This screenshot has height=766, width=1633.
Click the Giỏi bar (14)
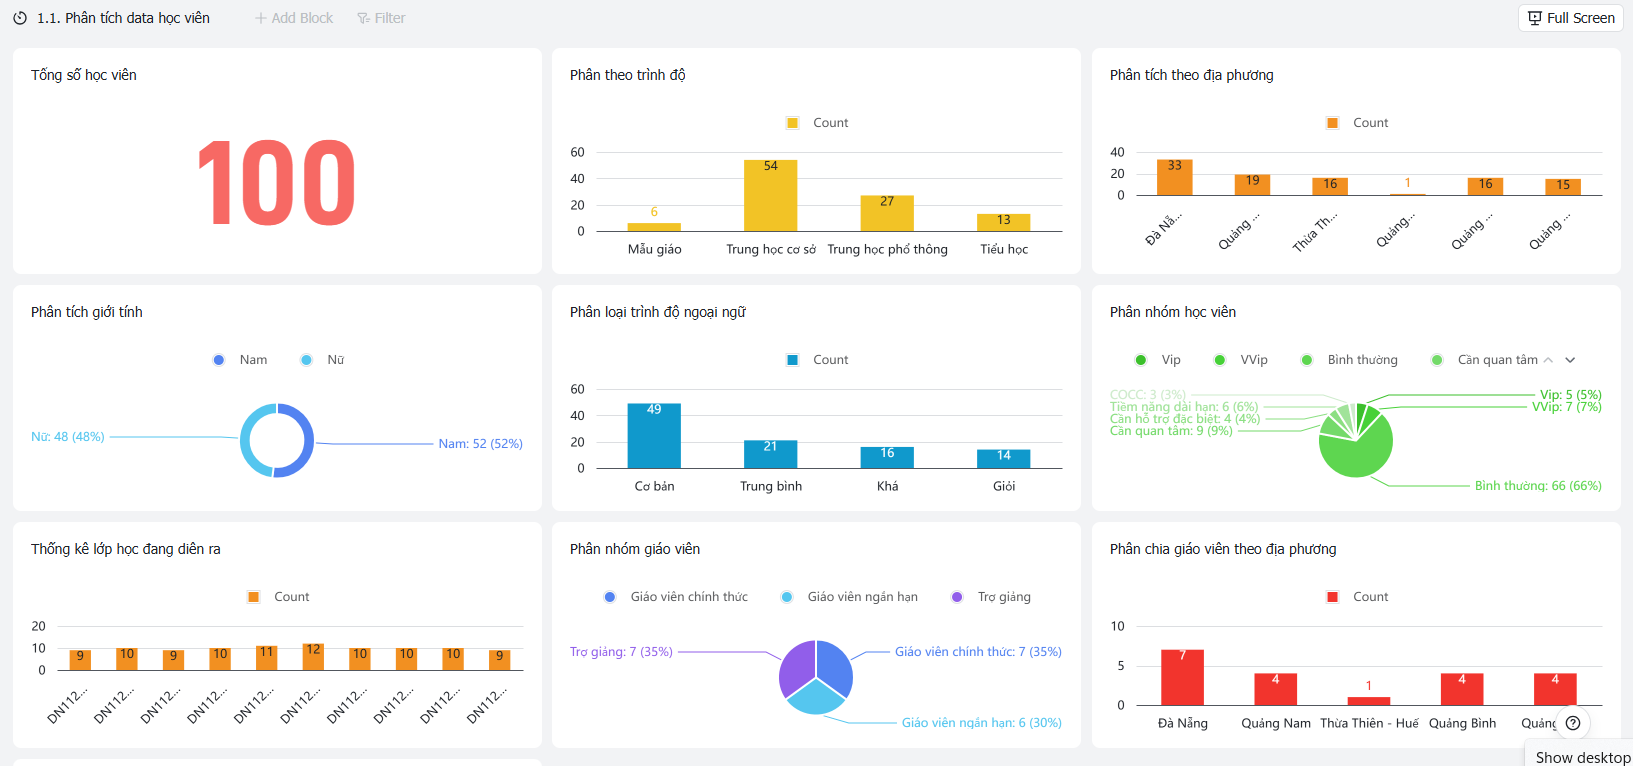[x=1004, y=459]
